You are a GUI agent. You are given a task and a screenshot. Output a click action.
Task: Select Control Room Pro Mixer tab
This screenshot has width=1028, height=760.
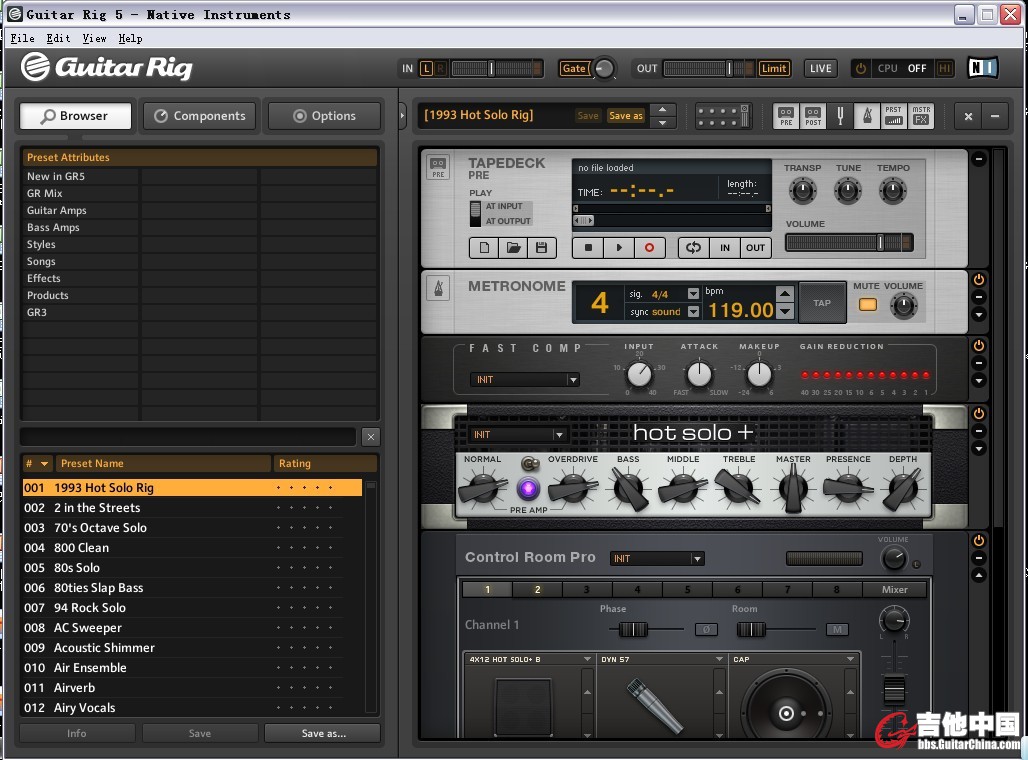pos(894,590)
